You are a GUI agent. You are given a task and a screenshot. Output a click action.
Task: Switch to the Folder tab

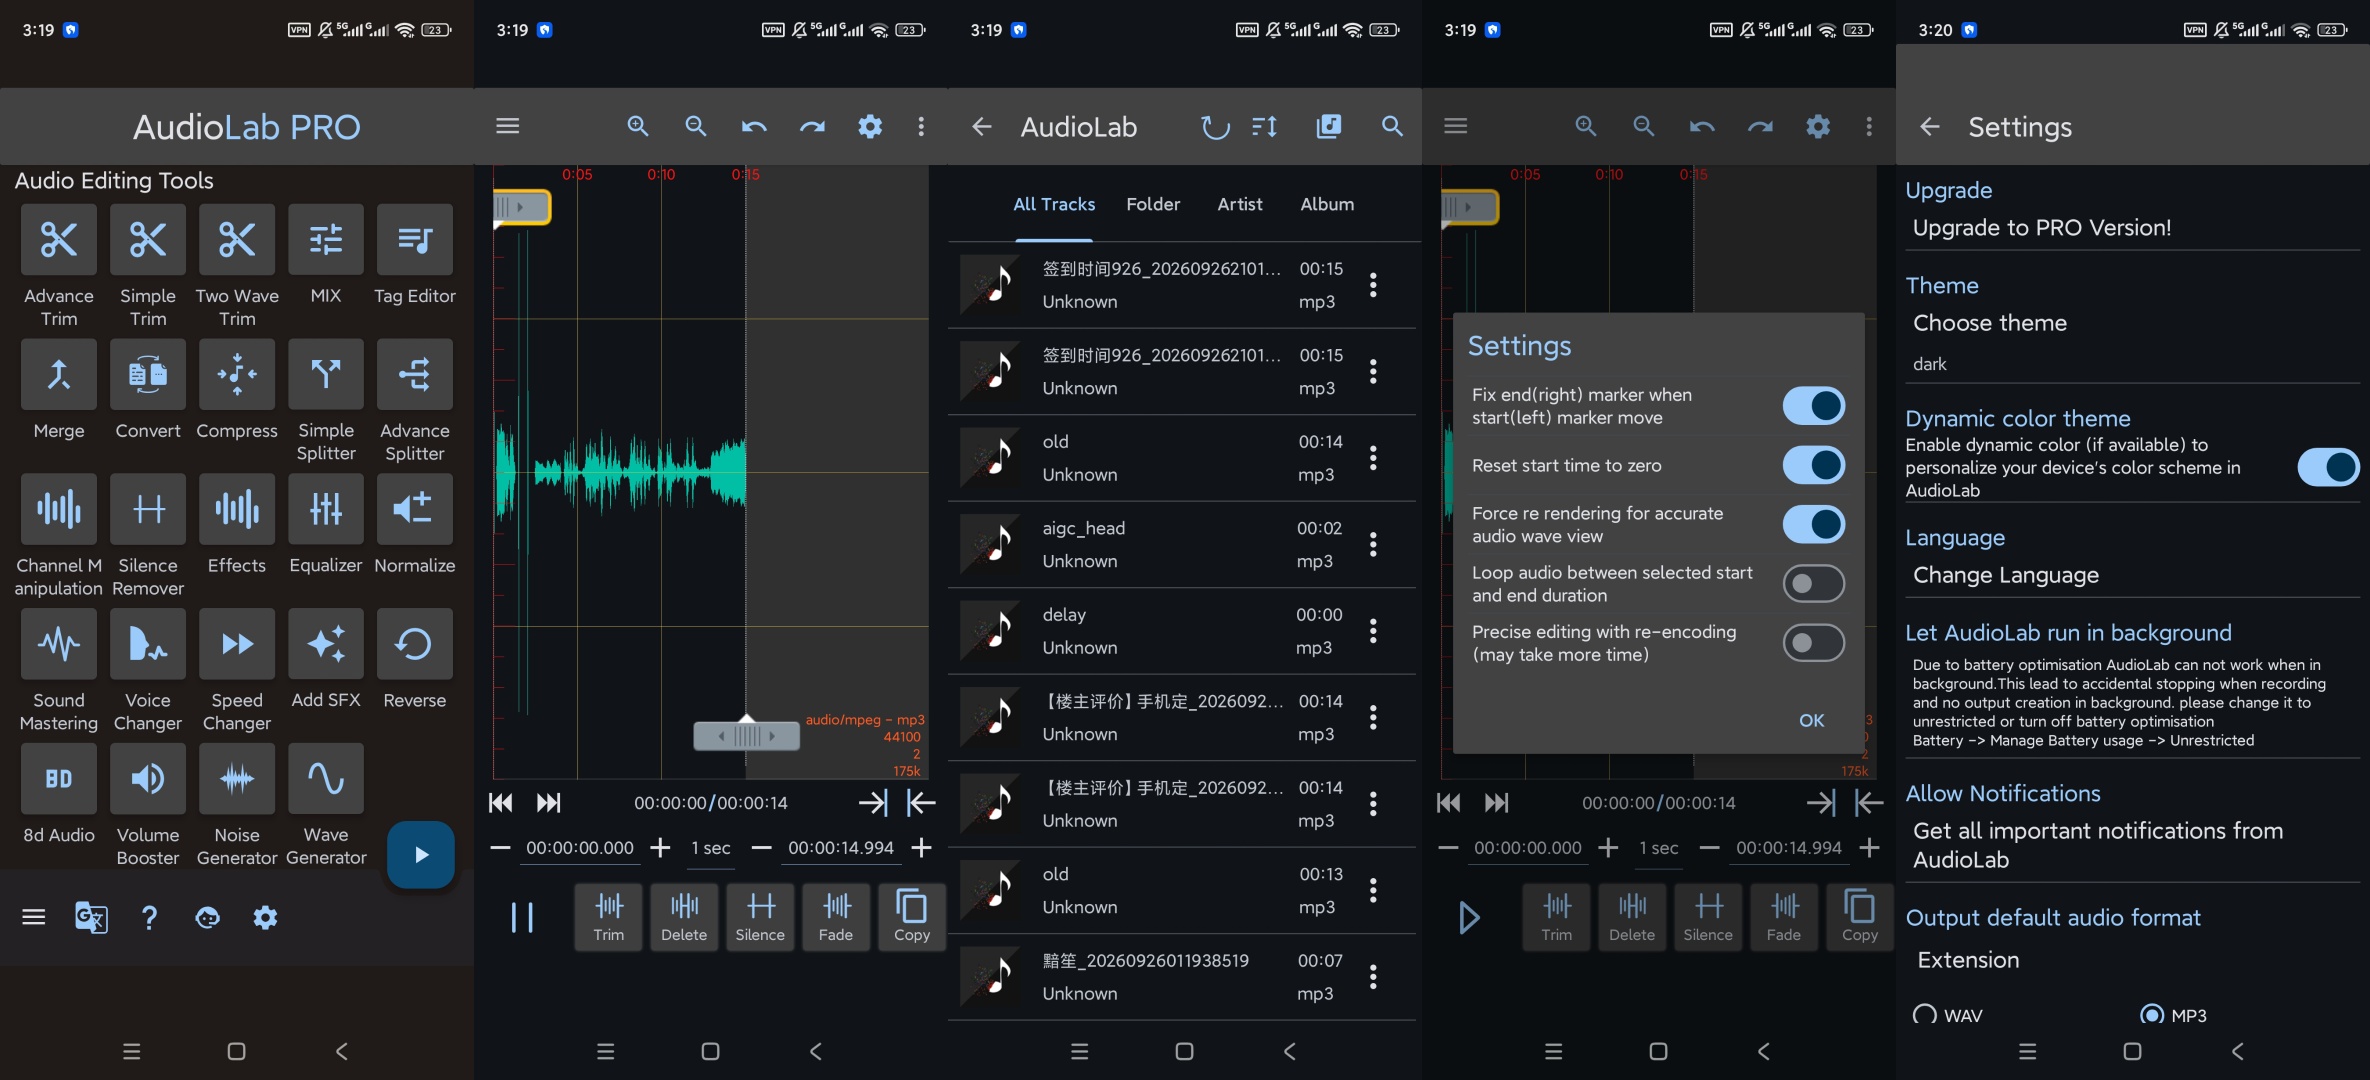[1153, 204]
